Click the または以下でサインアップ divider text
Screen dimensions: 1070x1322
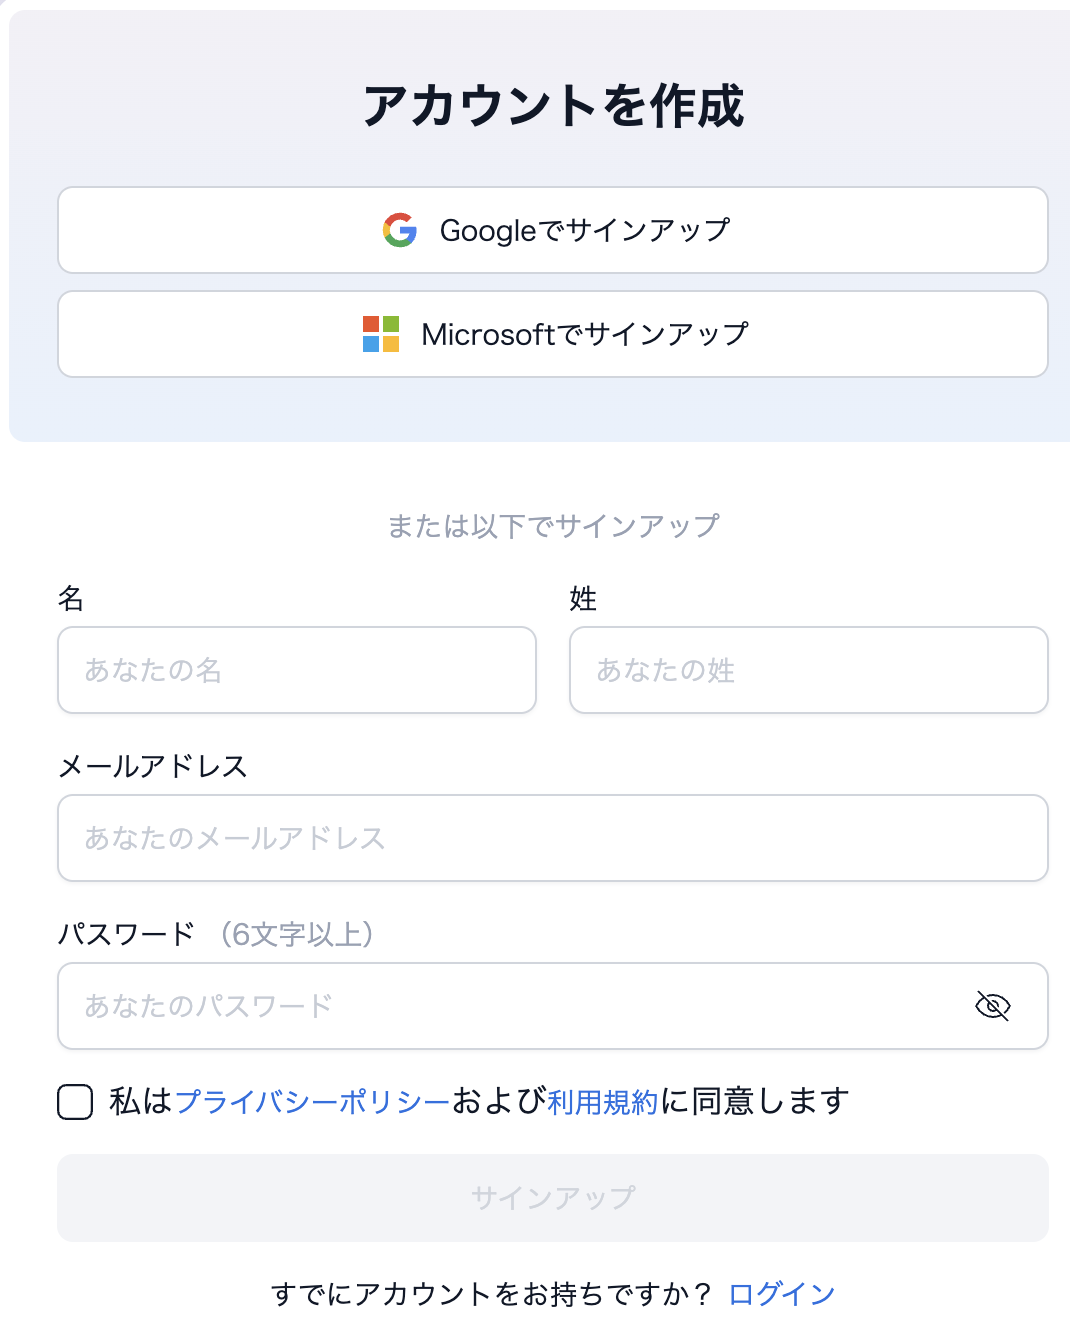[553, 526]
